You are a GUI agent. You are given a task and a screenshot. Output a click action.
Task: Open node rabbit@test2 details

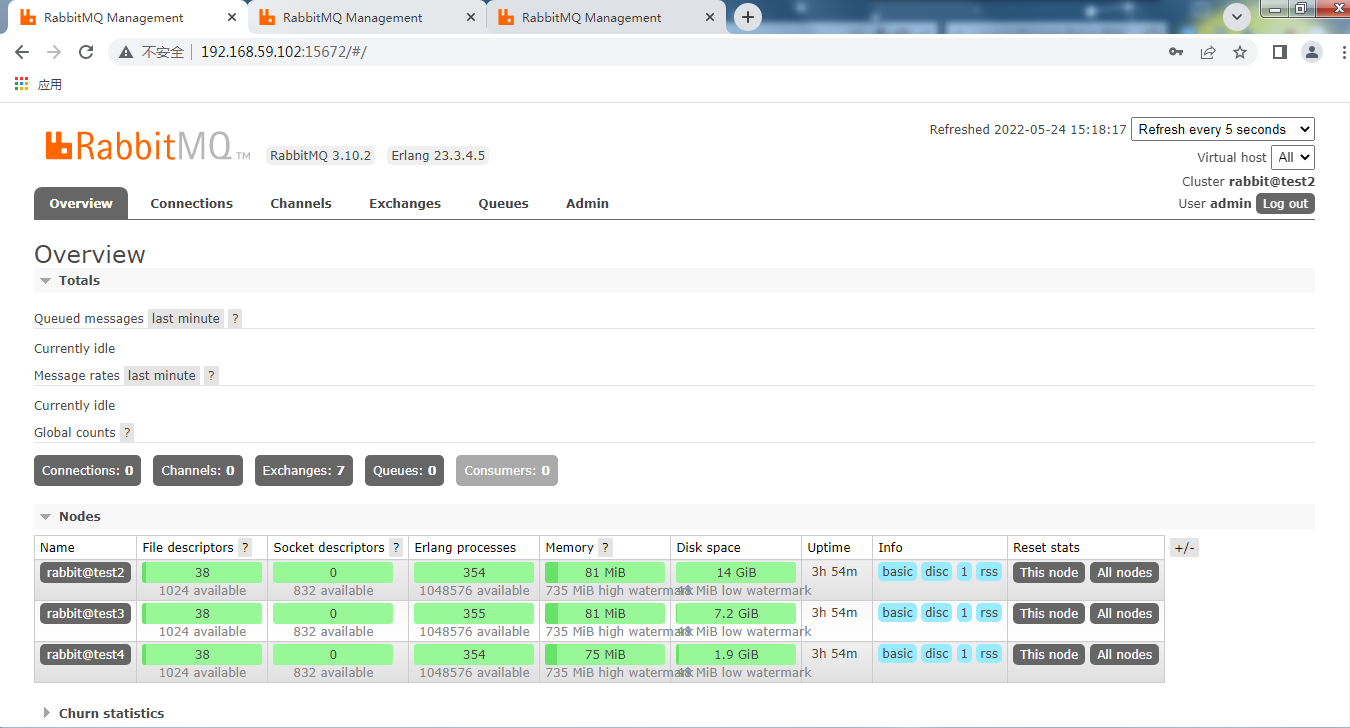[86, 572]
